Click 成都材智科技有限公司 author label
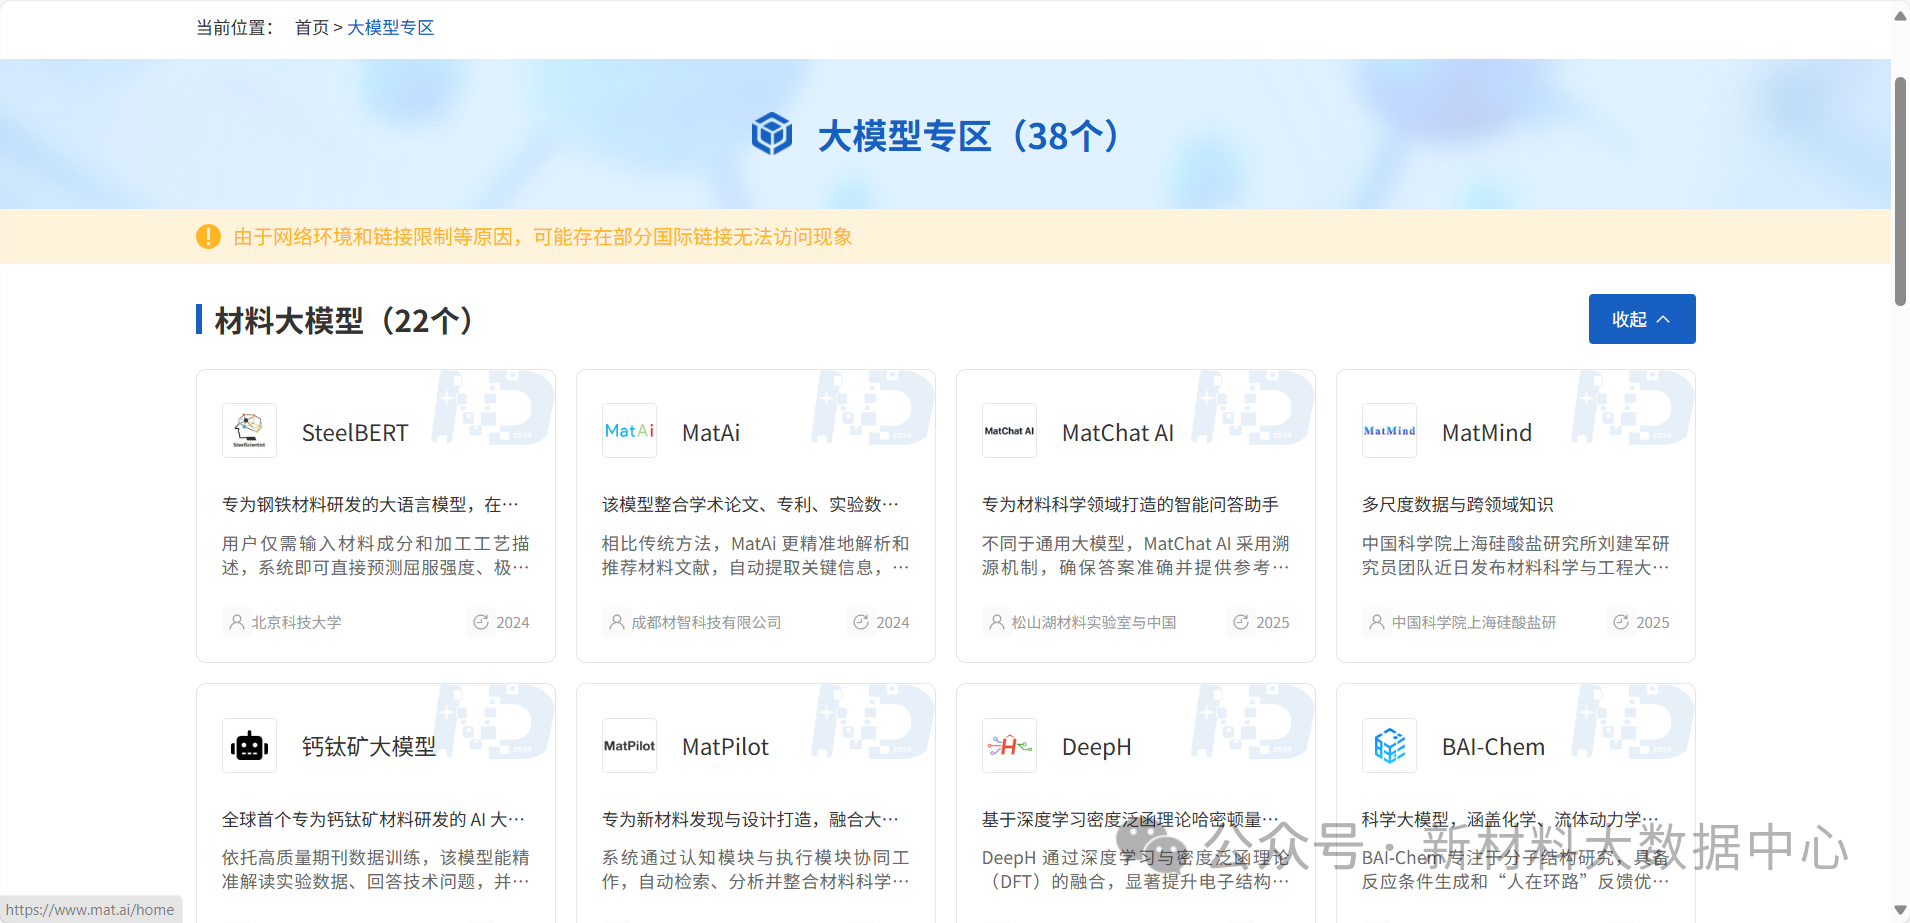Screen dimensions: 1910x923 coord(706,622)
